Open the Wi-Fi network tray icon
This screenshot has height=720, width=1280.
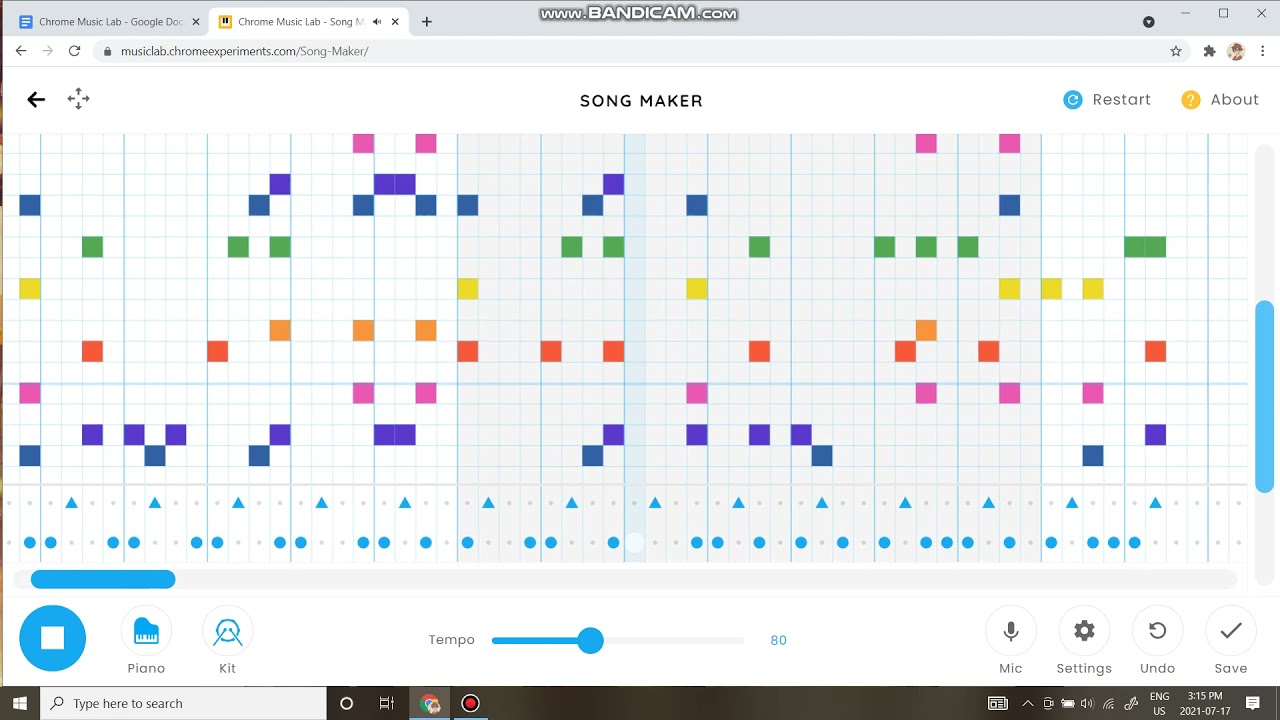click(1109, 703)
